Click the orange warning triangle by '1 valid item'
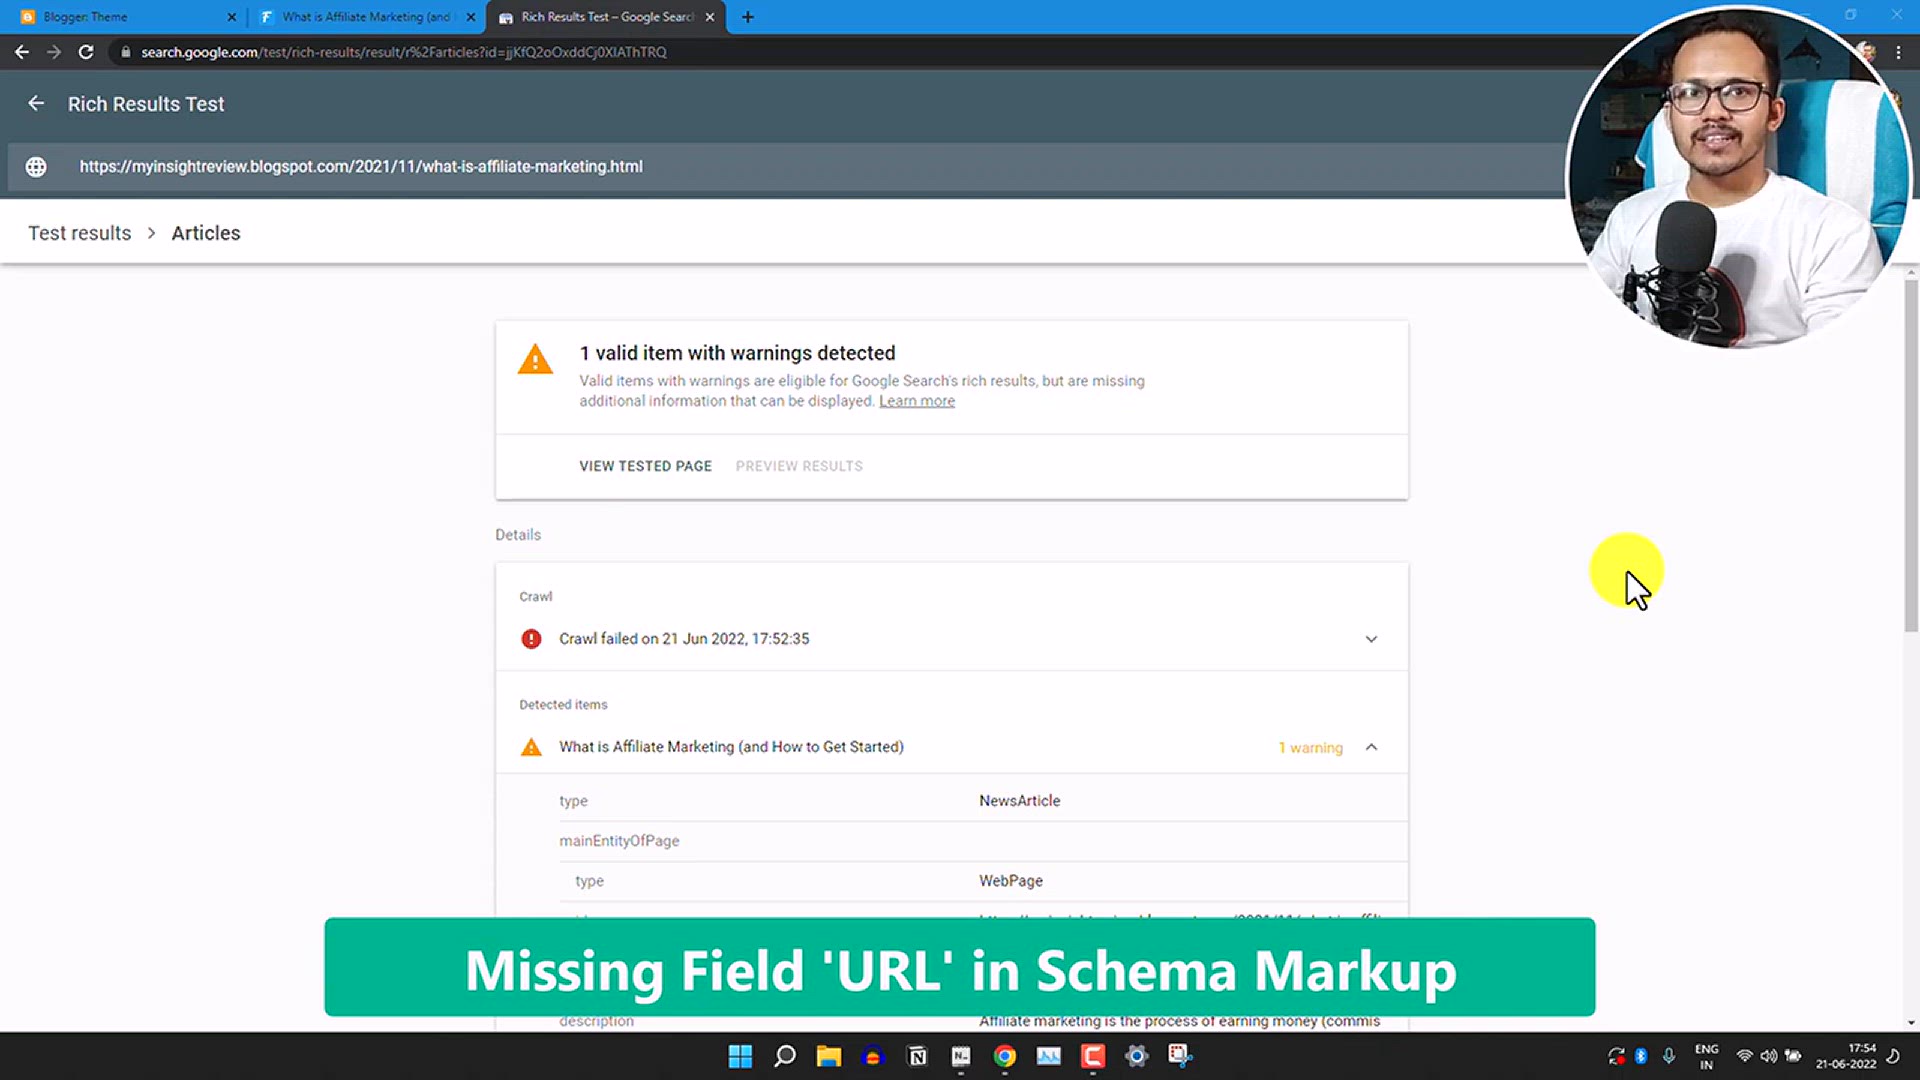This screenshot has height=1080, width=1920. 535,359
